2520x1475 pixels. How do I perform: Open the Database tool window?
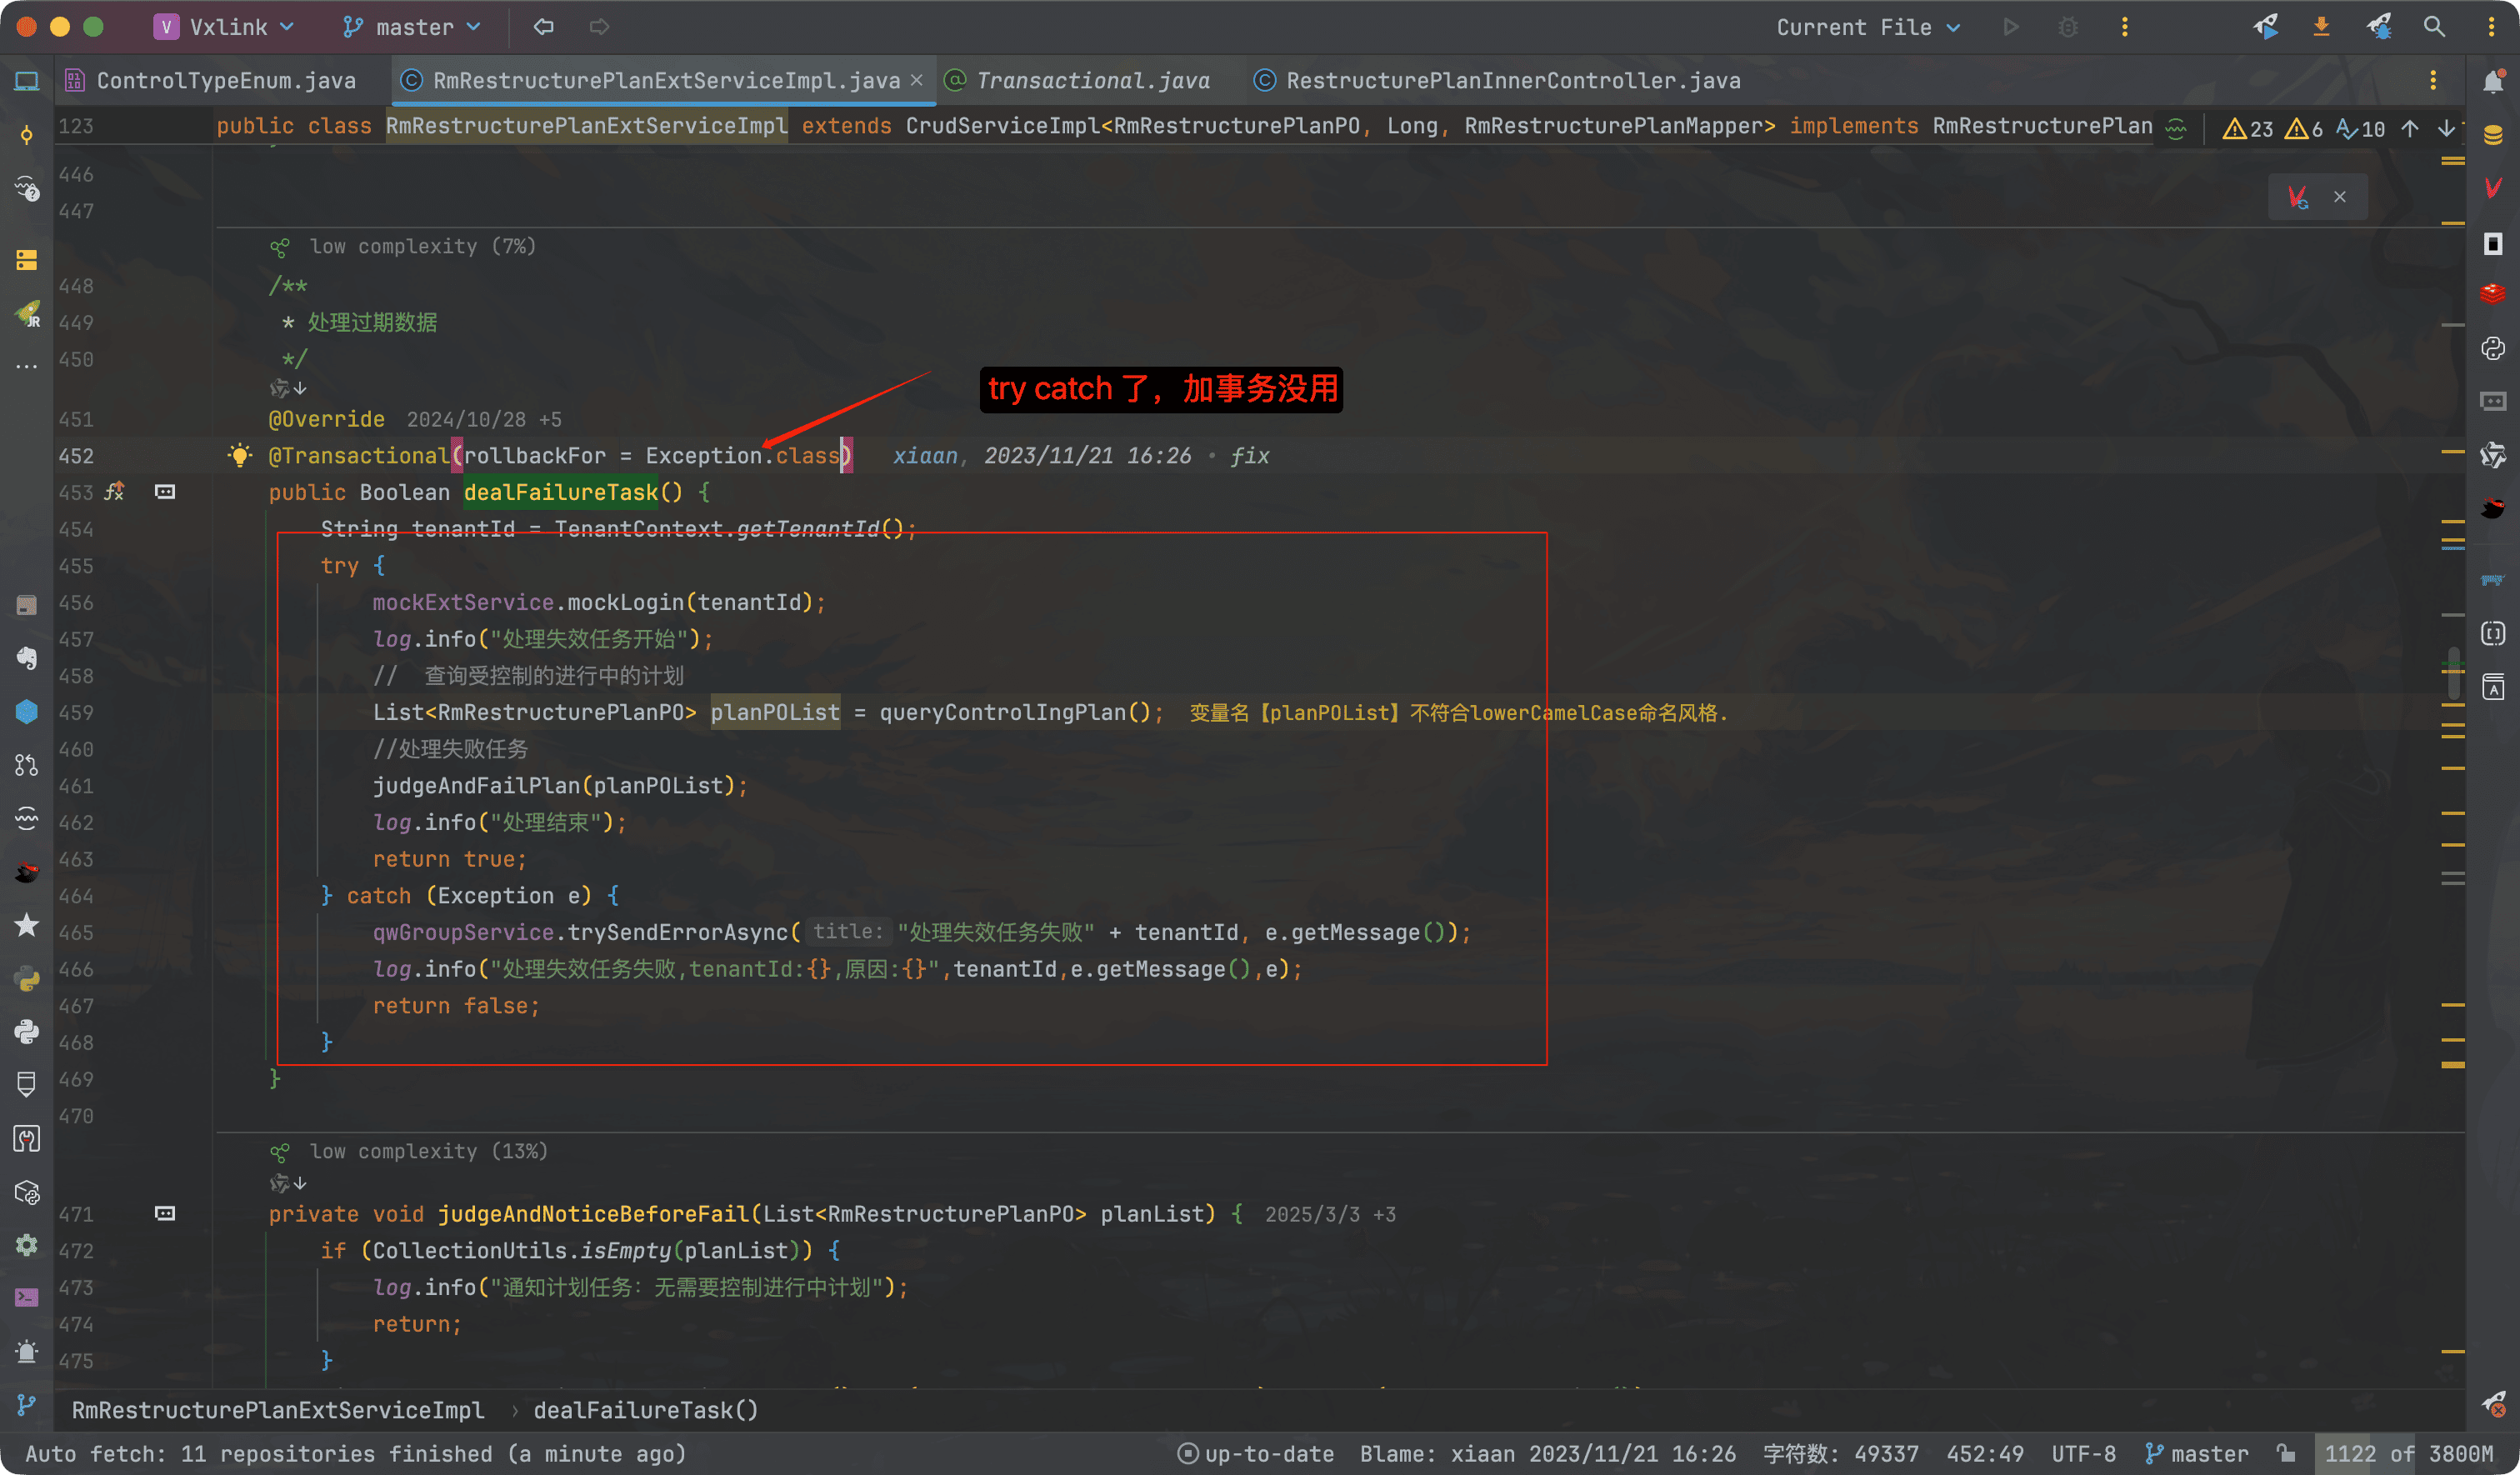[2493, 135]
